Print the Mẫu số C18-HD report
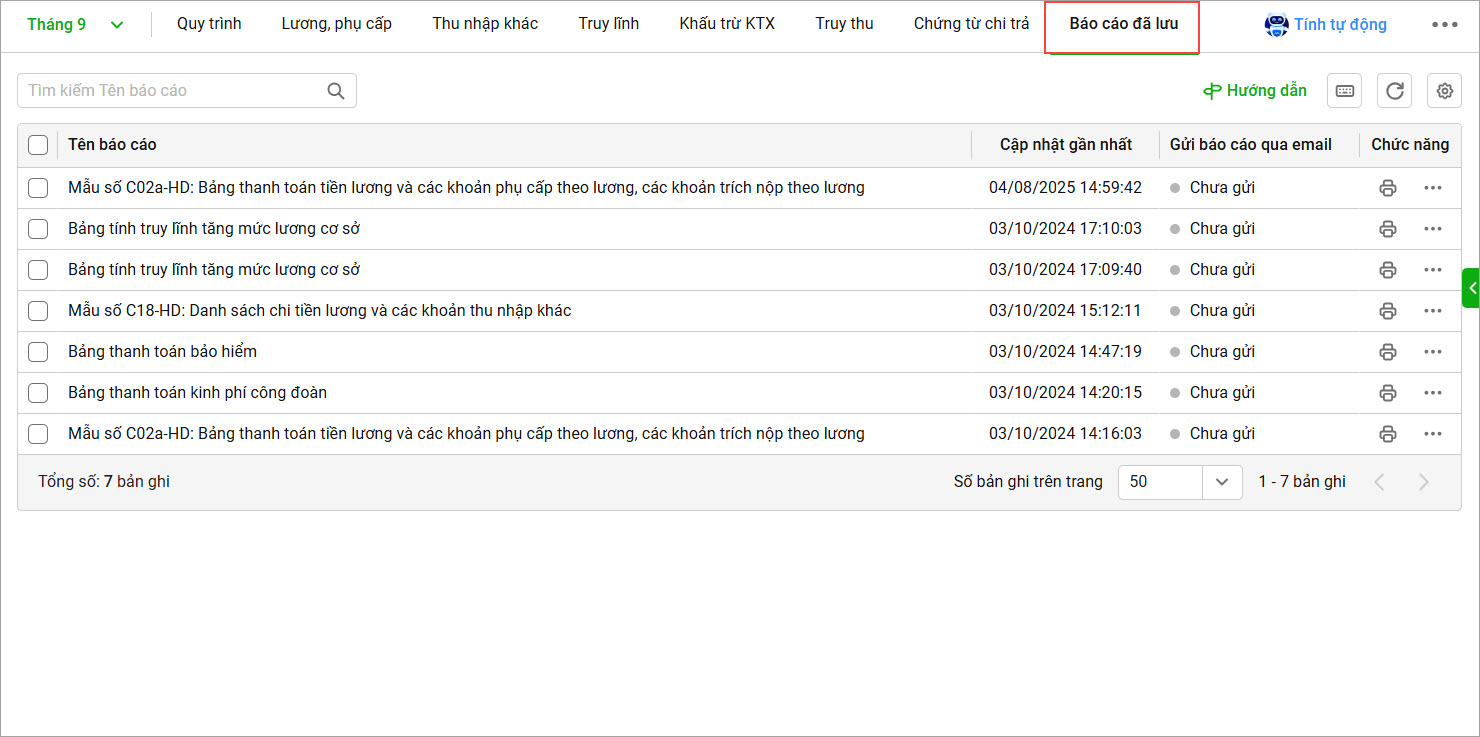The image size is (1480, 737). (x=1387, y=311)
